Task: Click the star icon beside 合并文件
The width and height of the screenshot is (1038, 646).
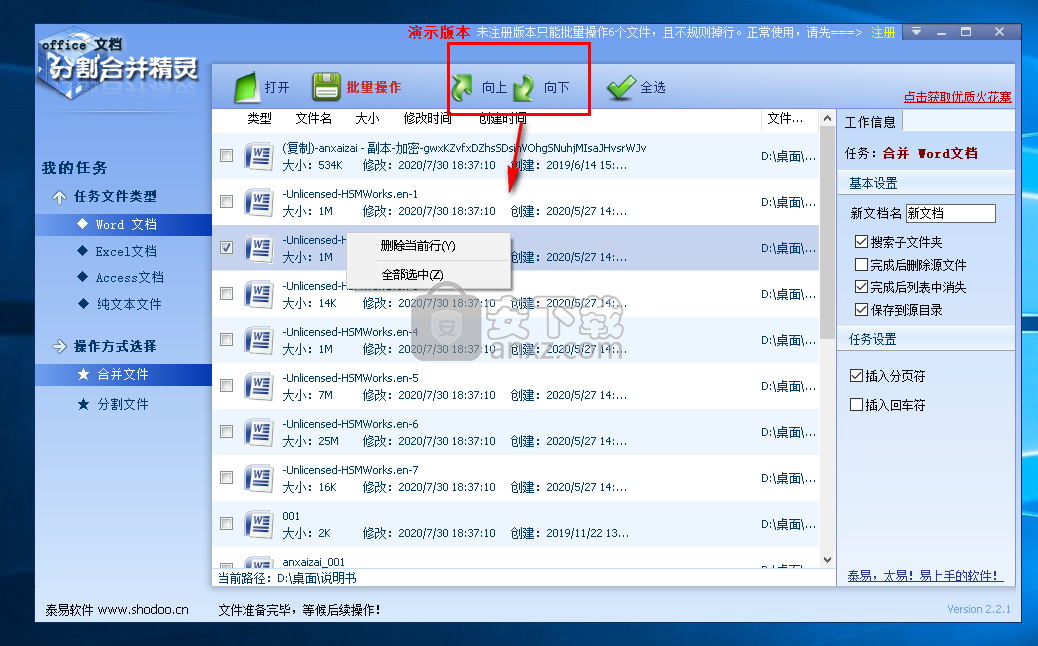Action: [83, 374]
